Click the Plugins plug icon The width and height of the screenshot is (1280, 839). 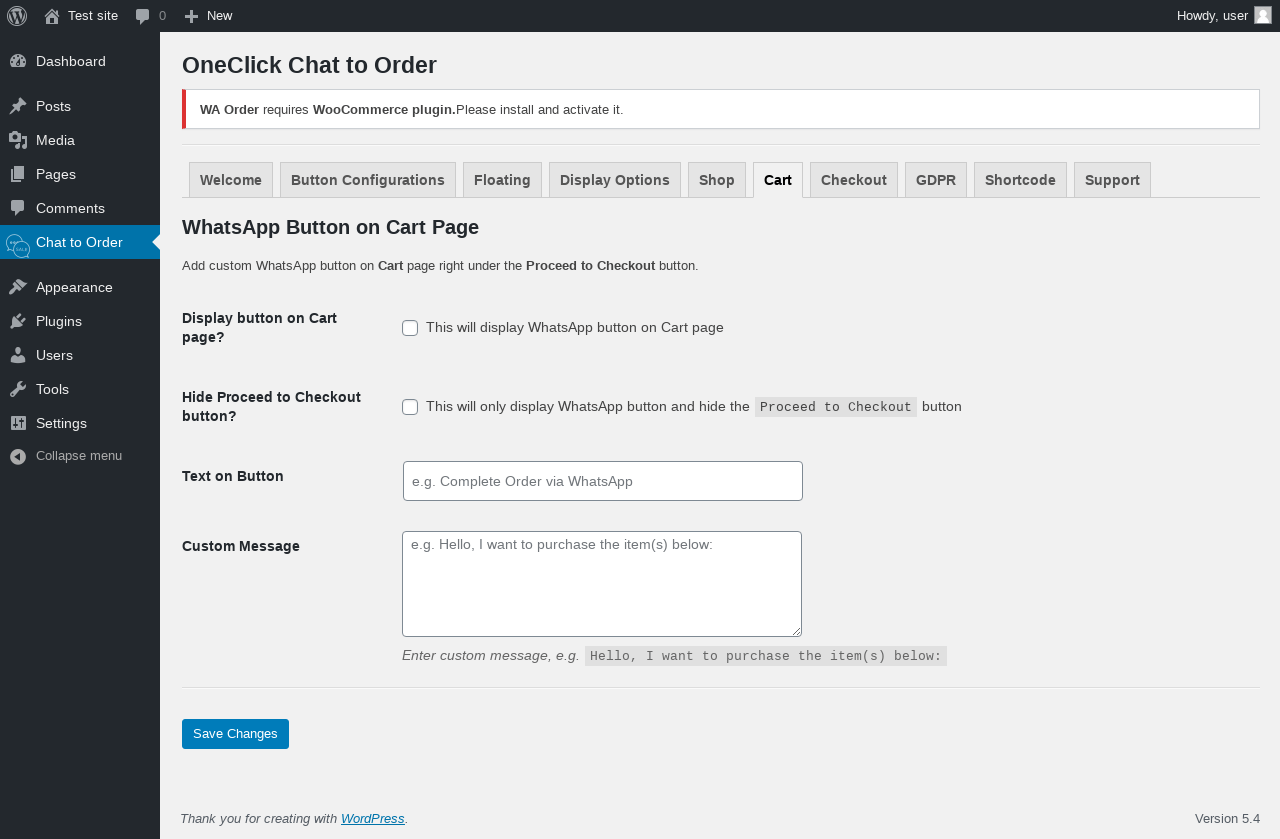18,321
